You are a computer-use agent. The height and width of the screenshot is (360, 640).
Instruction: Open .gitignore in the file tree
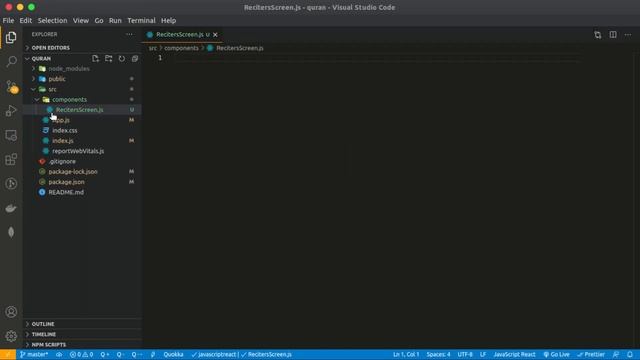pyautogui.click(x=62, y=161)
